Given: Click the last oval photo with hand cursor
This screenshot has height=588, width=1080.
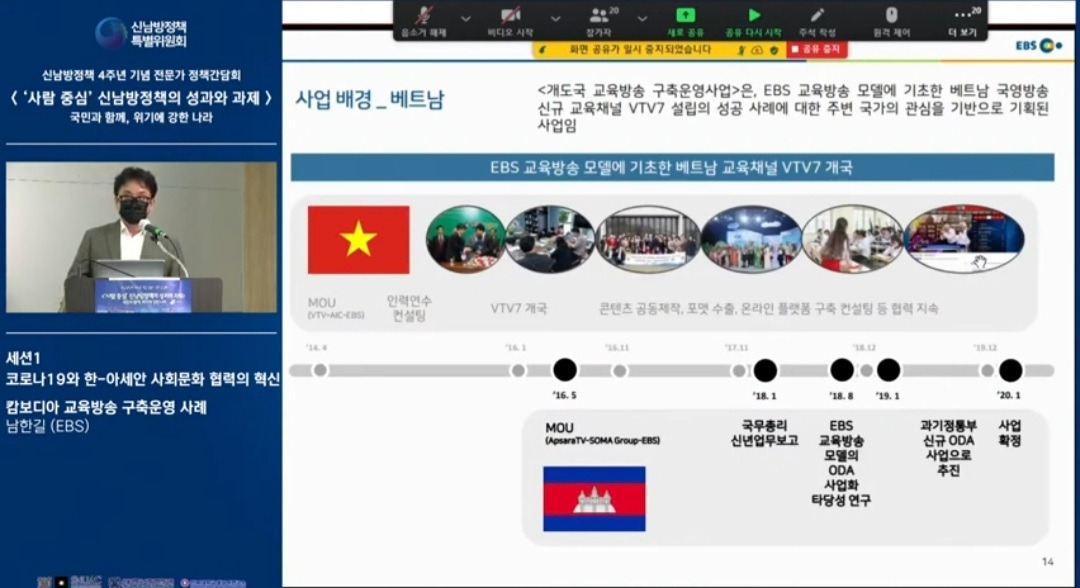Looking at the screenshot, I should click(964, 238).
